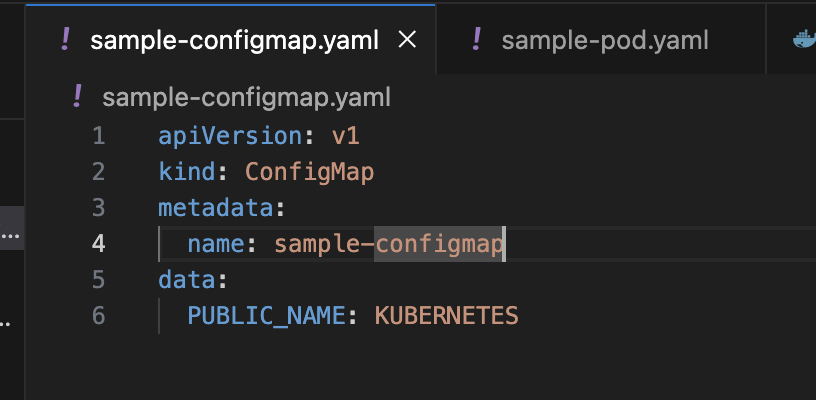Open sample-configmap.yaml breadcrumb
The image size is (816, 400).
(x=246, y=98)
